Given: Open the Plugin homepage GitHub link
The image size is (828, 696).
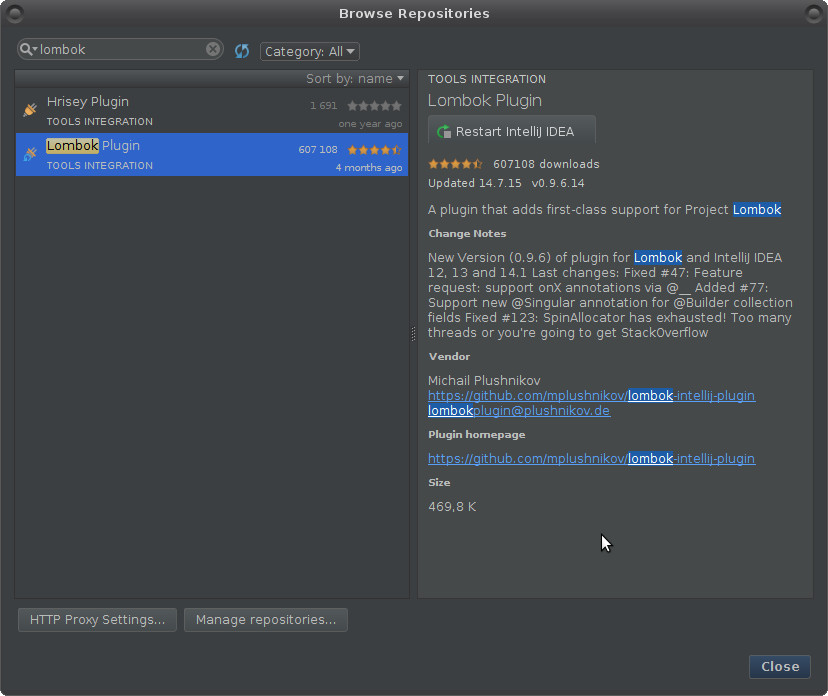Looking at the screenshot, I should 591,458.
